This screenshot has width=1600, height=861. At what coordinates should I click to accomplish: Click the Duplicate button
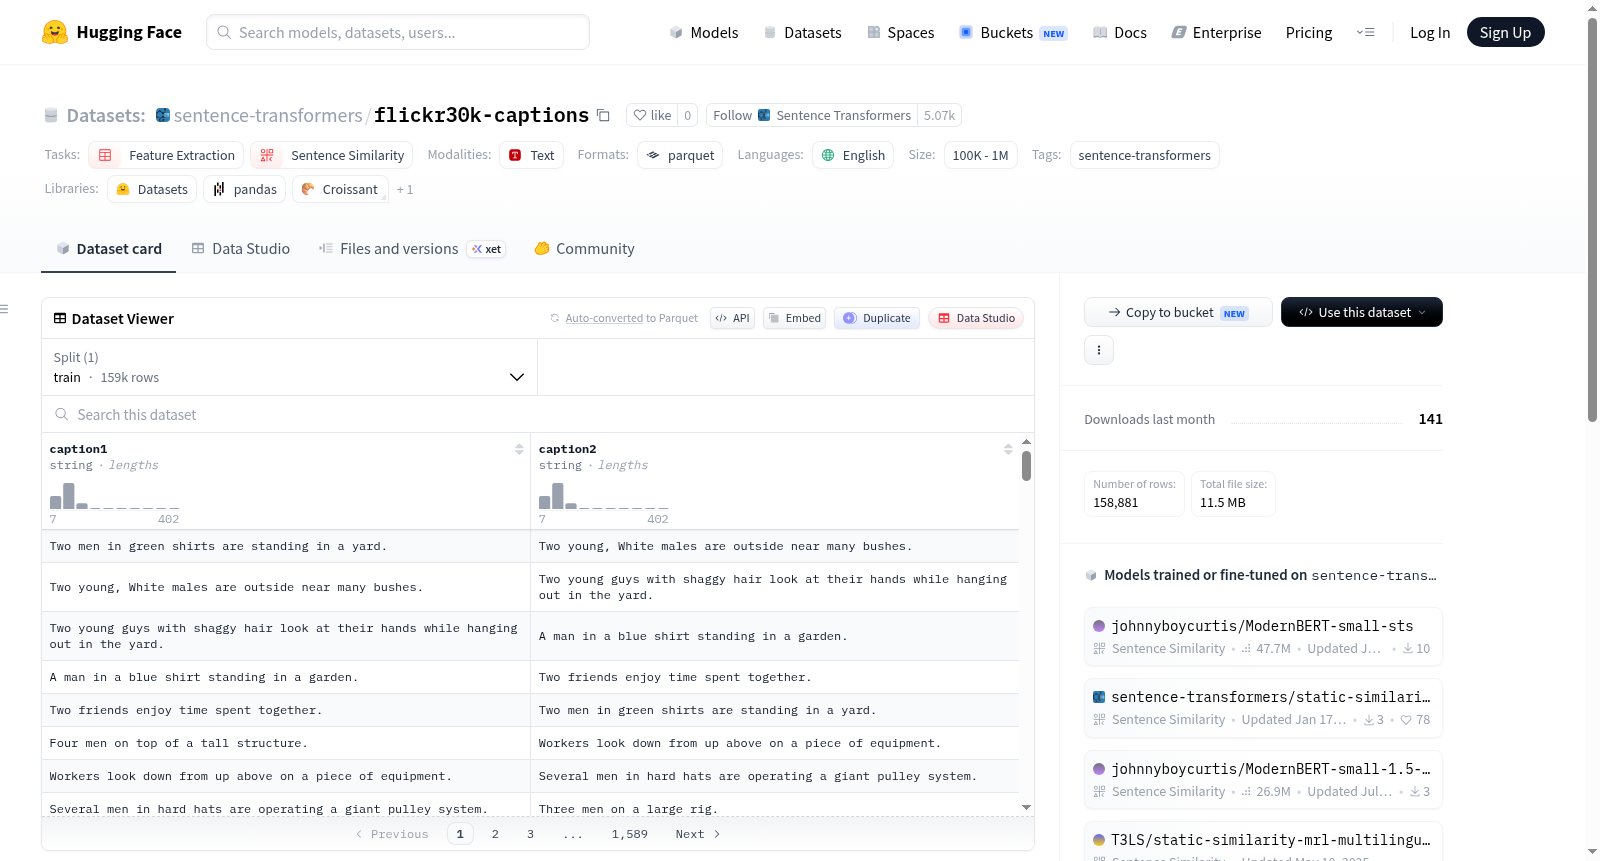[877, 318]
